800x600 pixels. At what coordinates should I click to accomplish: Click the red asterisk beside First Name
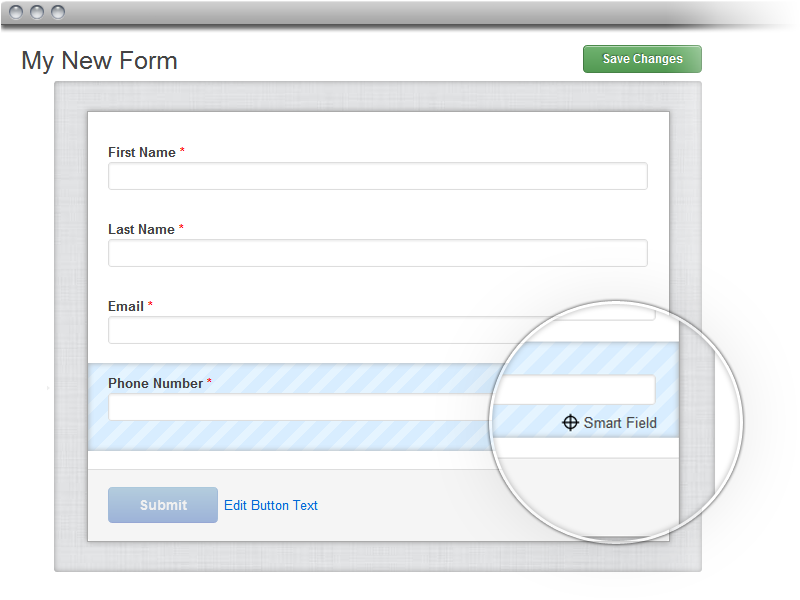182,152
